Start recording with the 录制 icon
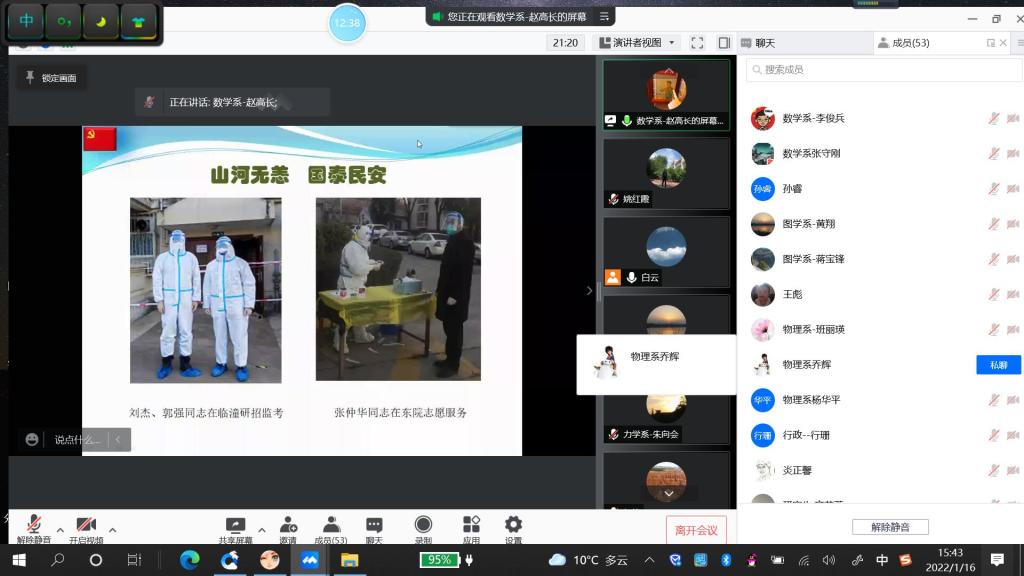 [423, 527]
